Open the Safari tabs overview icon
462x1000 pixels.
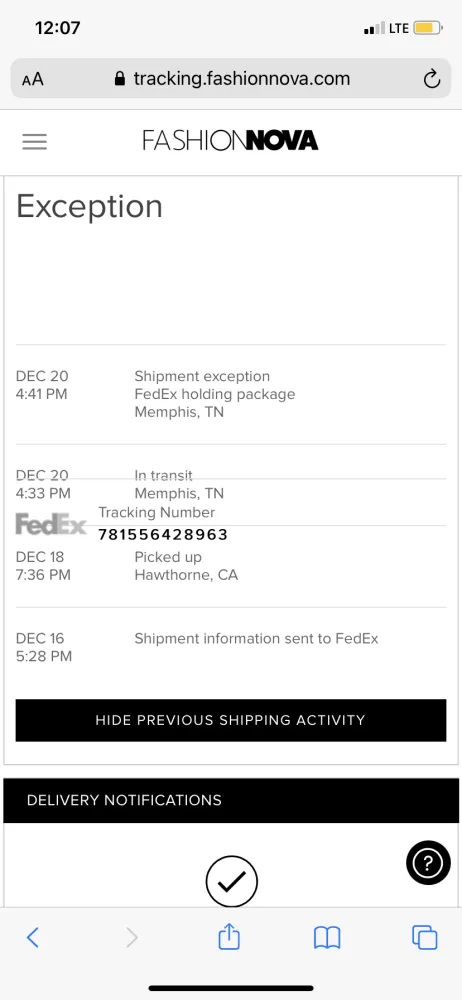[x=424, y=938]
